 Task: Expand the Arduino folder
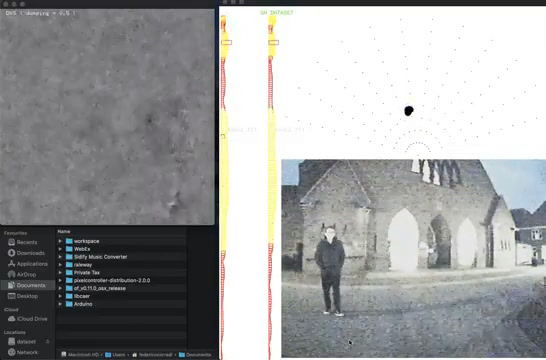(60, 304)
